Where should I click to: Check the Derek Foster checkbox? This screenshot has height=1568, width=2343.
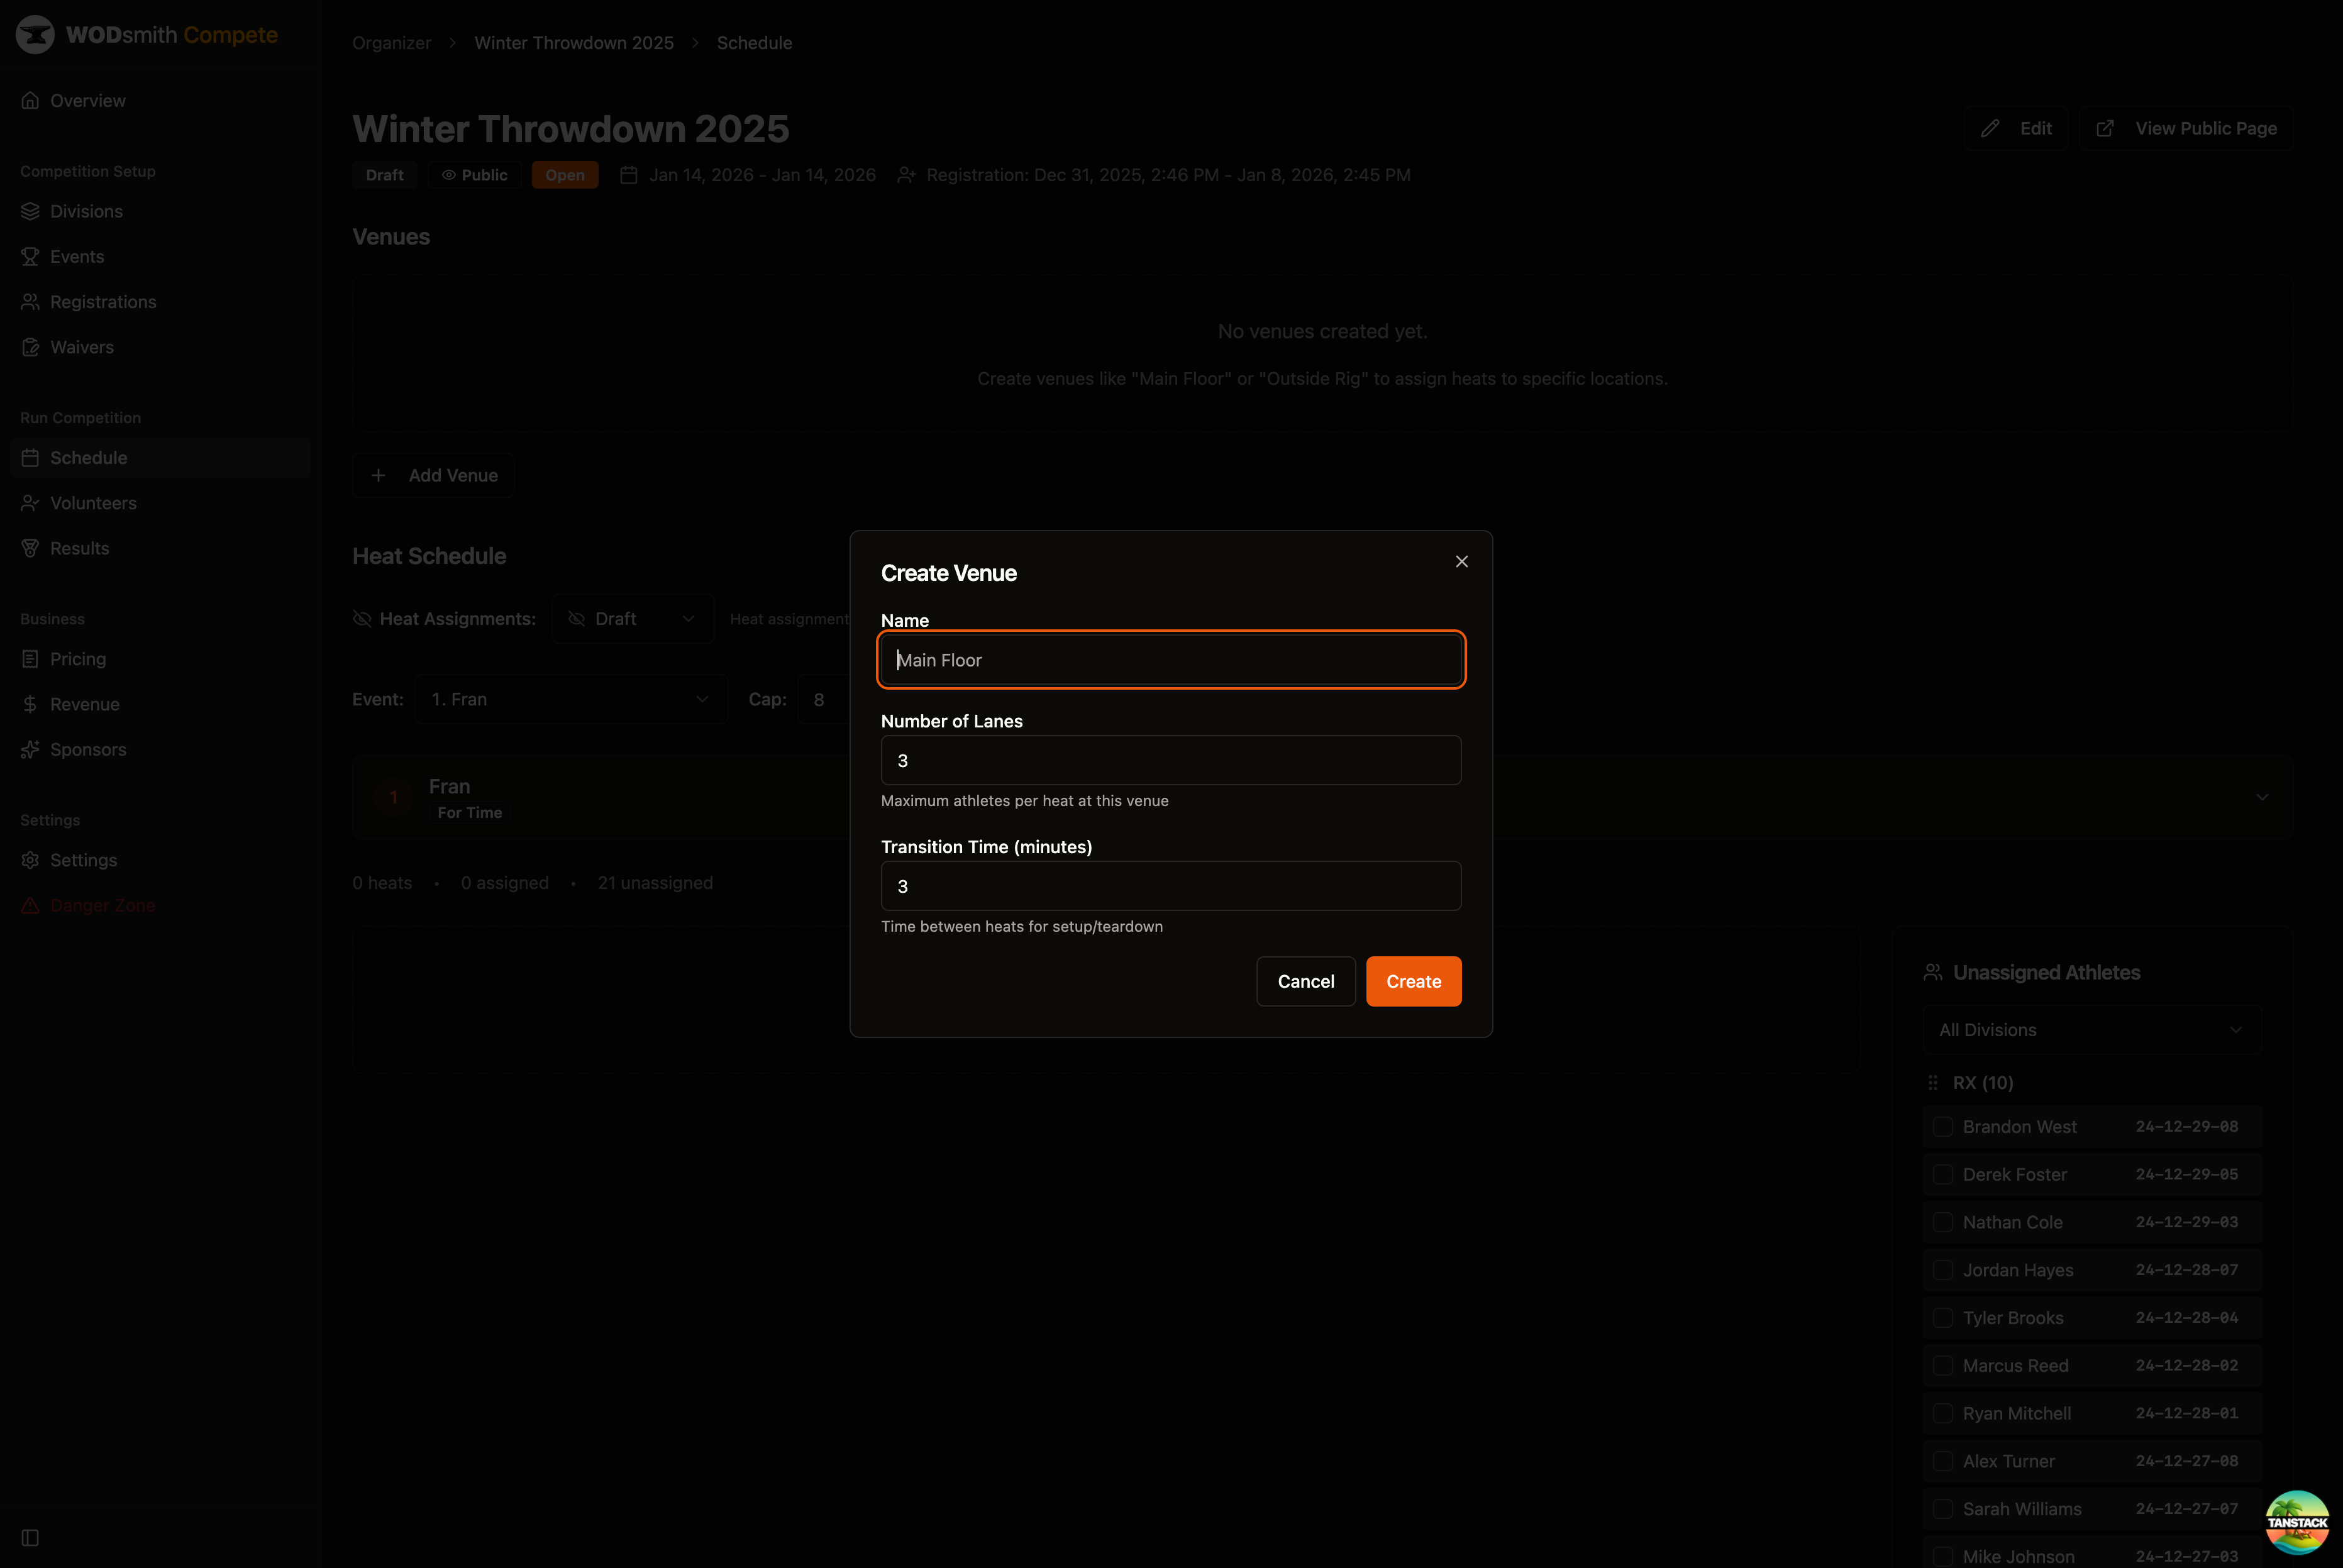point(1943,1174)
